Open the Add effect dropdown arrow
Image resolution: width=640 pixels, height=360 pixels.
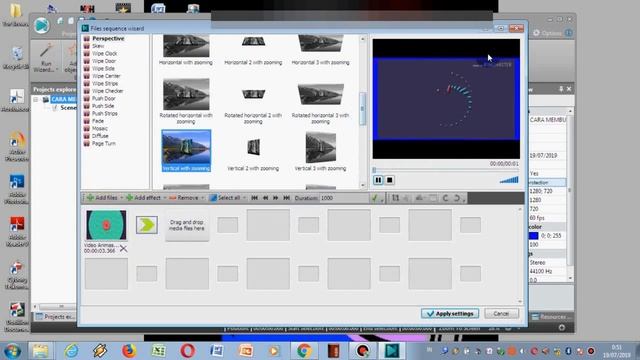(x=164, y=198)
